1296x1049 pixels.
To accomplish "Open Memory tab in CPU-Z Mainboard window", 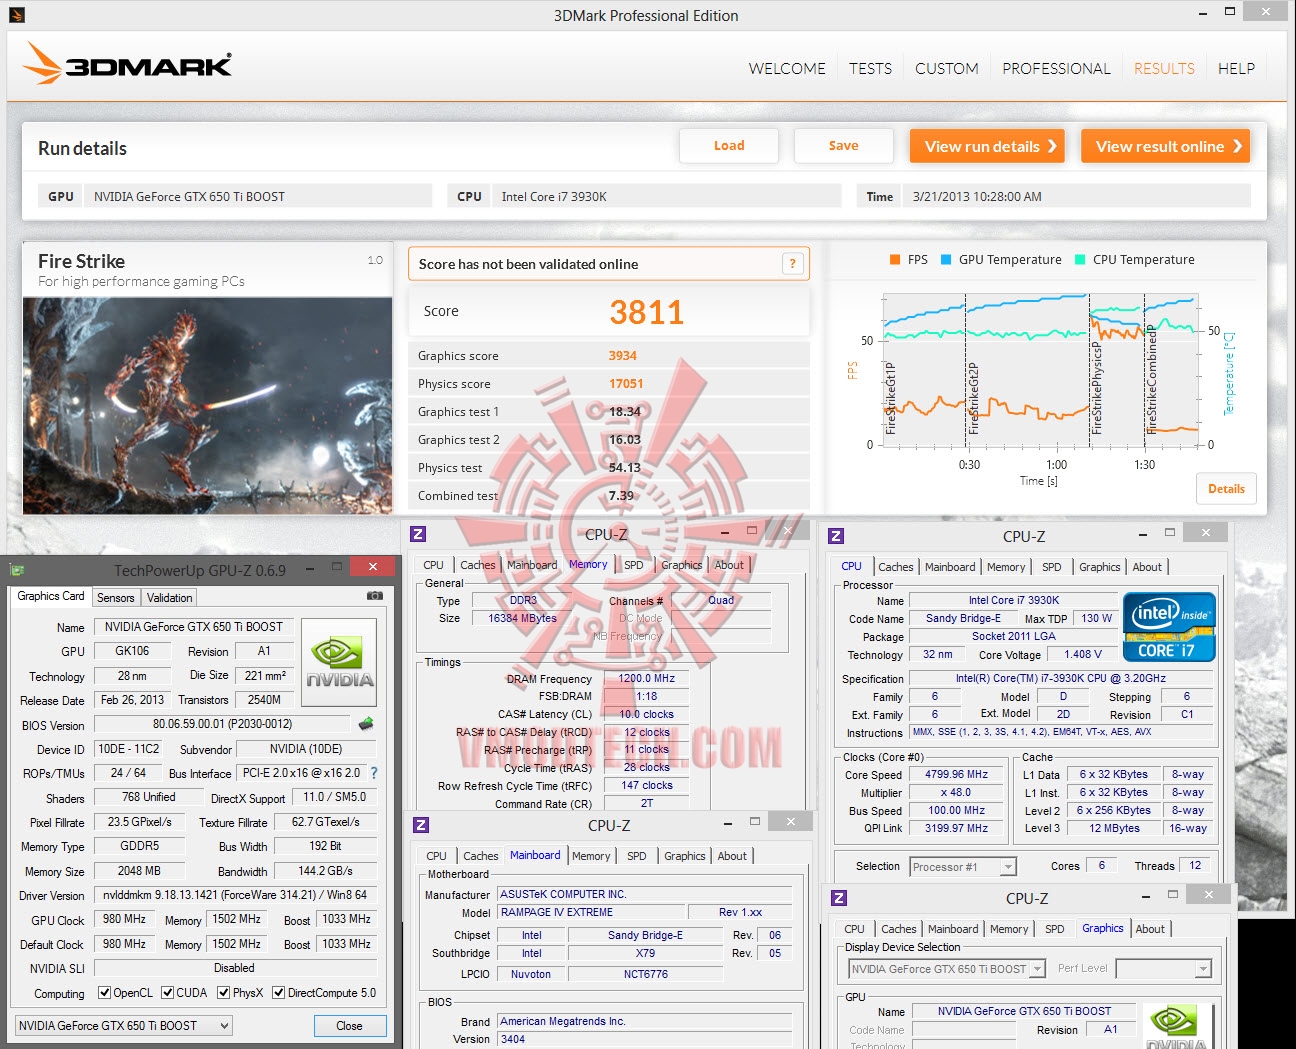I will pos(591,856).
